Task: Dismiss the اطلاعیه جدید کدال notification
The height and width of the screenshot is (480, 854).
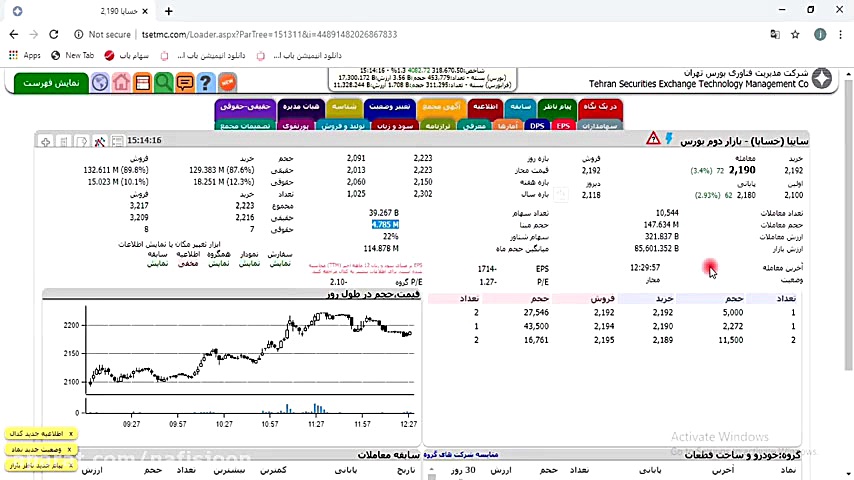Action: (x=70, y=434)
